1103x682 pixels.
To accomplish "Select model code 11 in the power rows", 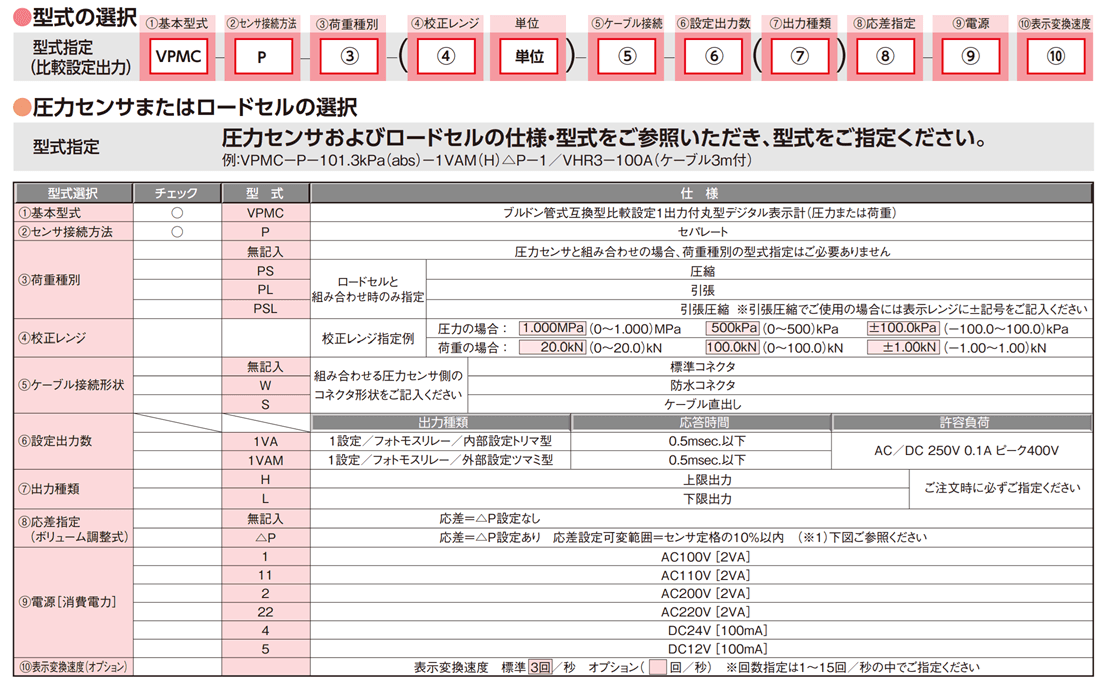I will (x=265, y=575).
